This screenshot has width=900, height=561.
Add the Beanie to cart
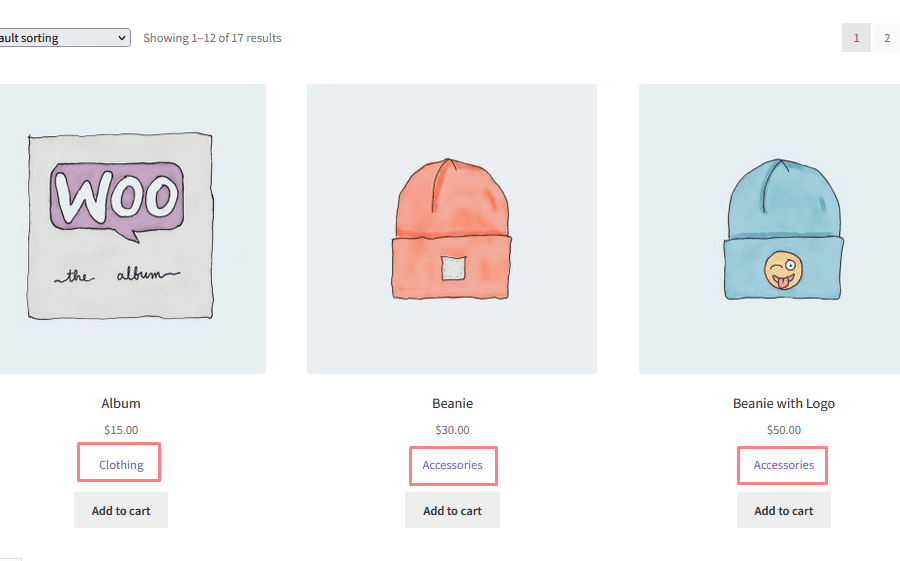click(452, 510)
